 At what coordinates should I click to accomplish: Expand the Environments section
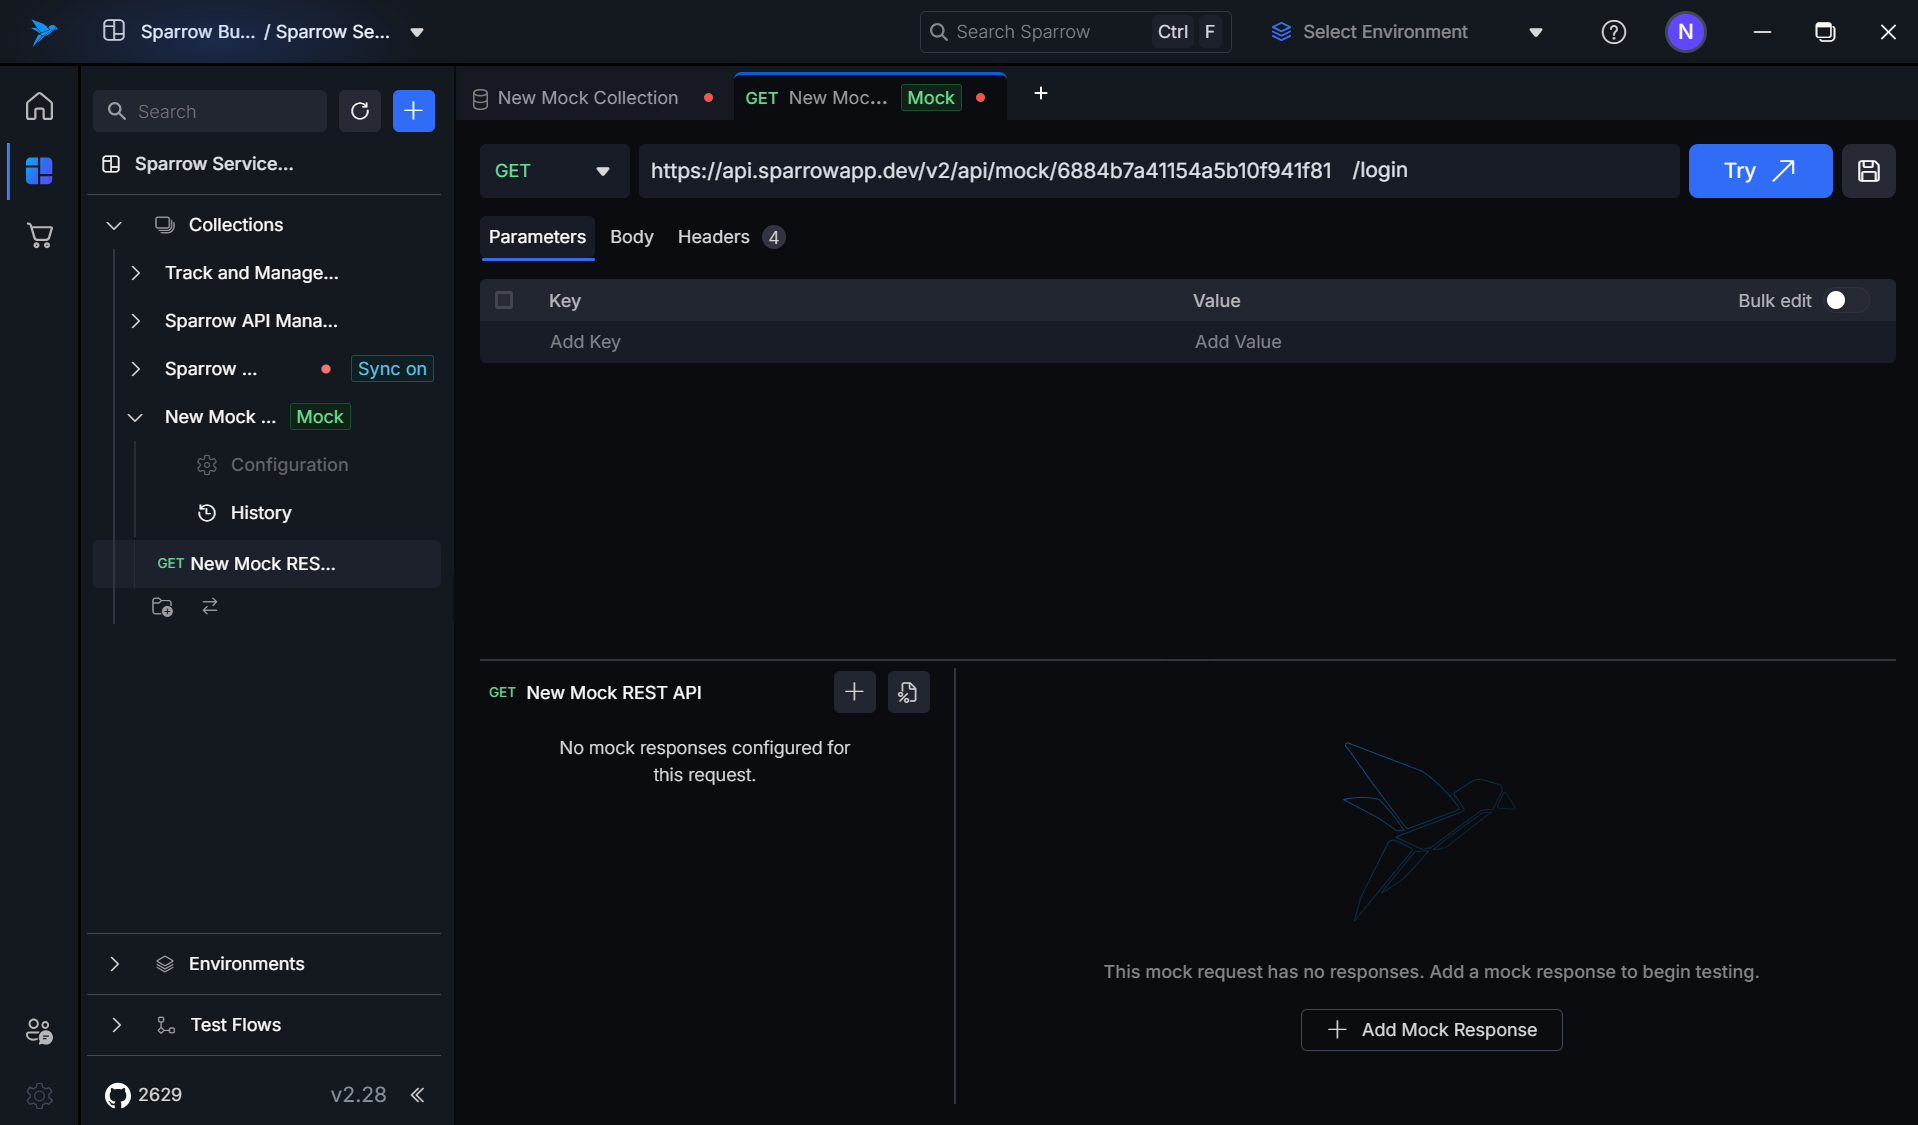click(x=115, y=964)
